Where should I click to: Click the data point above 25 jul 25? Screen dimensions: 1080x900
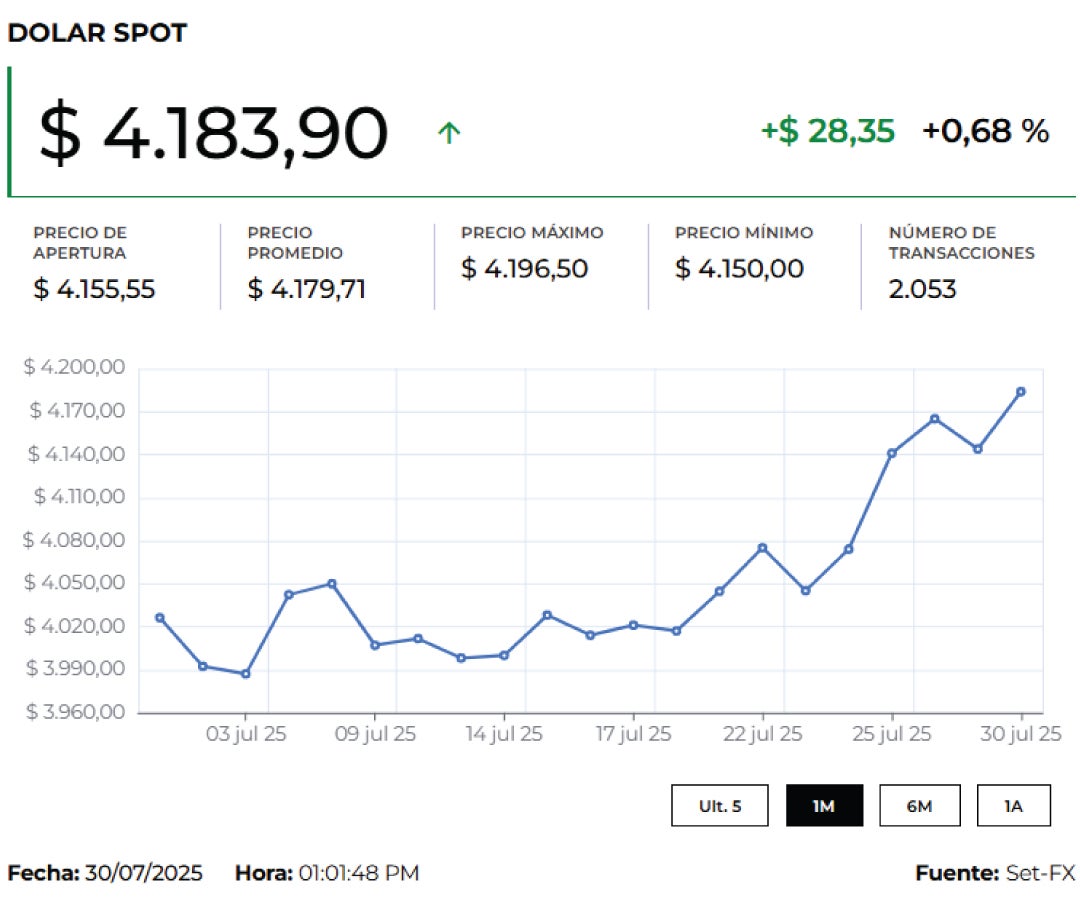tap(892, 453)
